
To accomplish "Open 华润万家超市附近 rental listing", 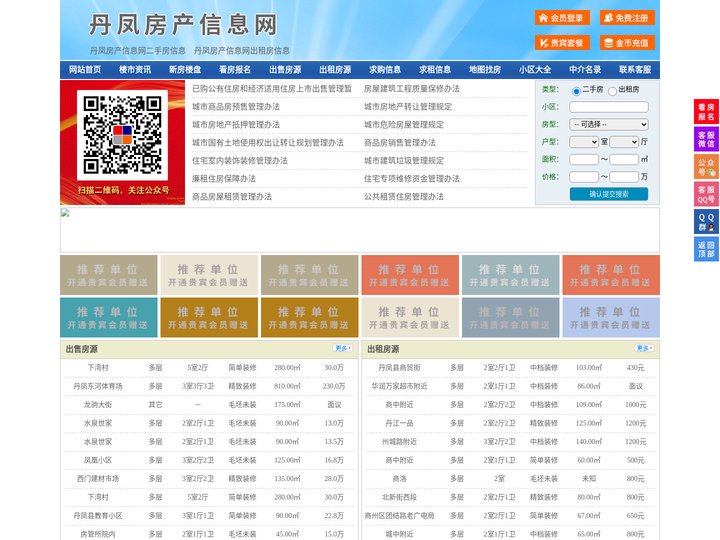I will pyautogui.click(x=399, y=386).
